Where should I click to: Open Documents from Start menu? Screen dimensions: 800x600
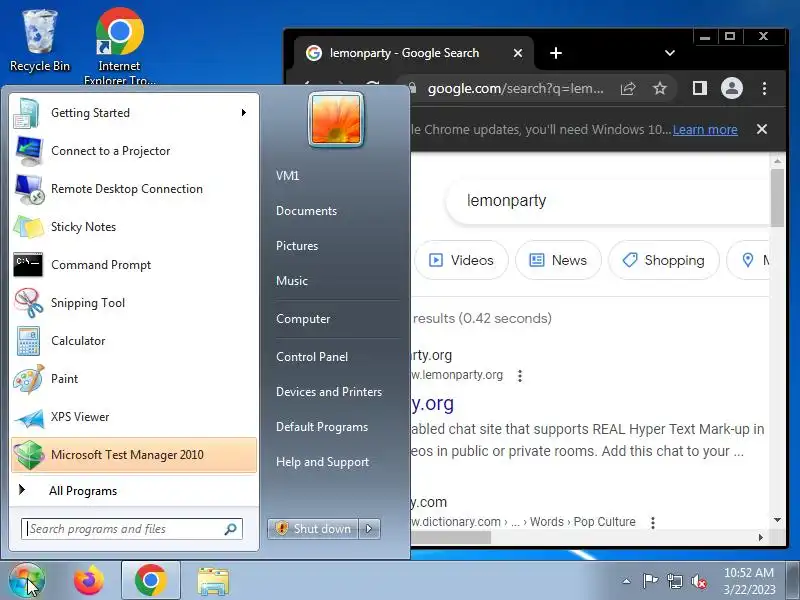[306, 211]
